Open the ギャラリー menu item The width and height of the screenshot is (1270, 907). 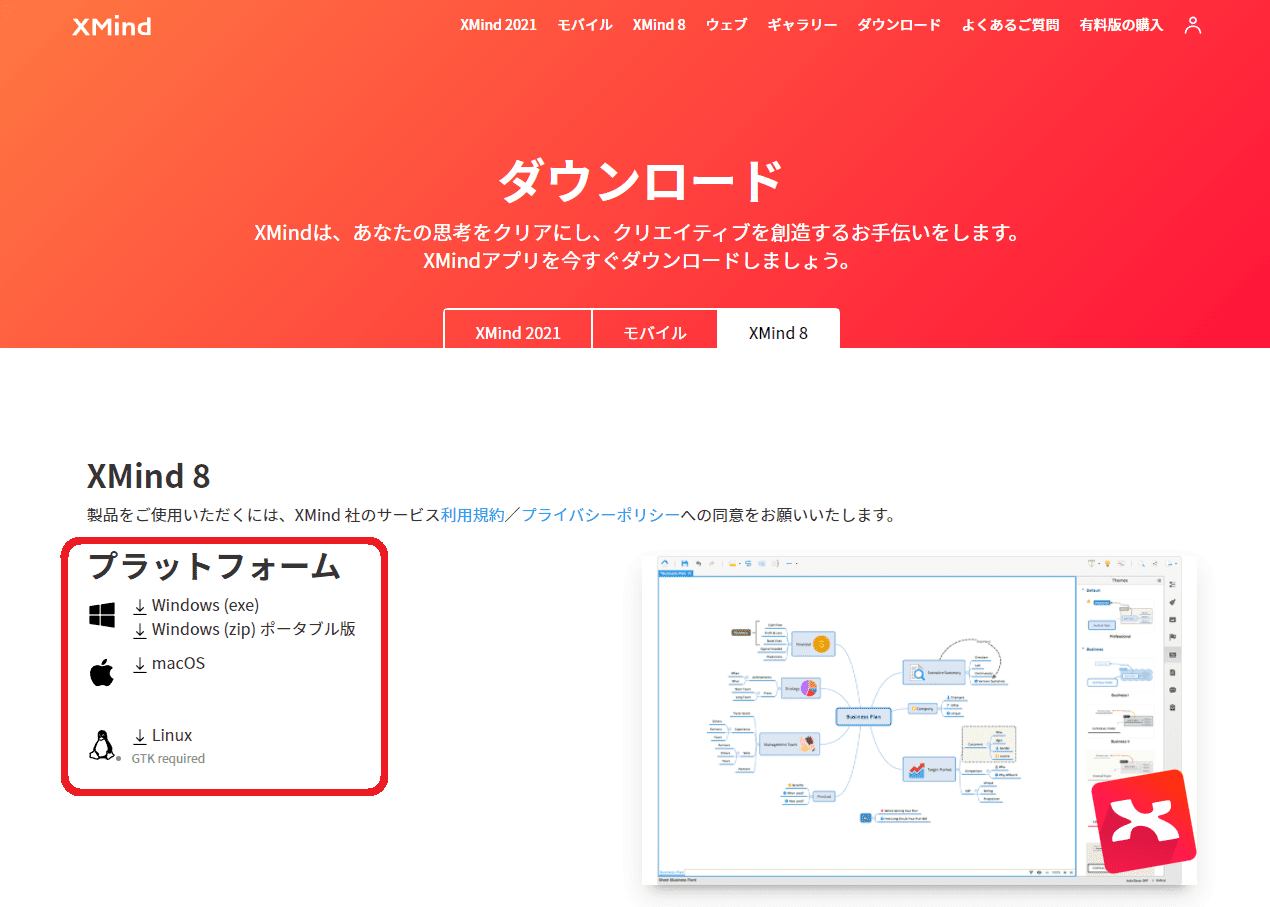pyautogui.click(x=802, y=25)
